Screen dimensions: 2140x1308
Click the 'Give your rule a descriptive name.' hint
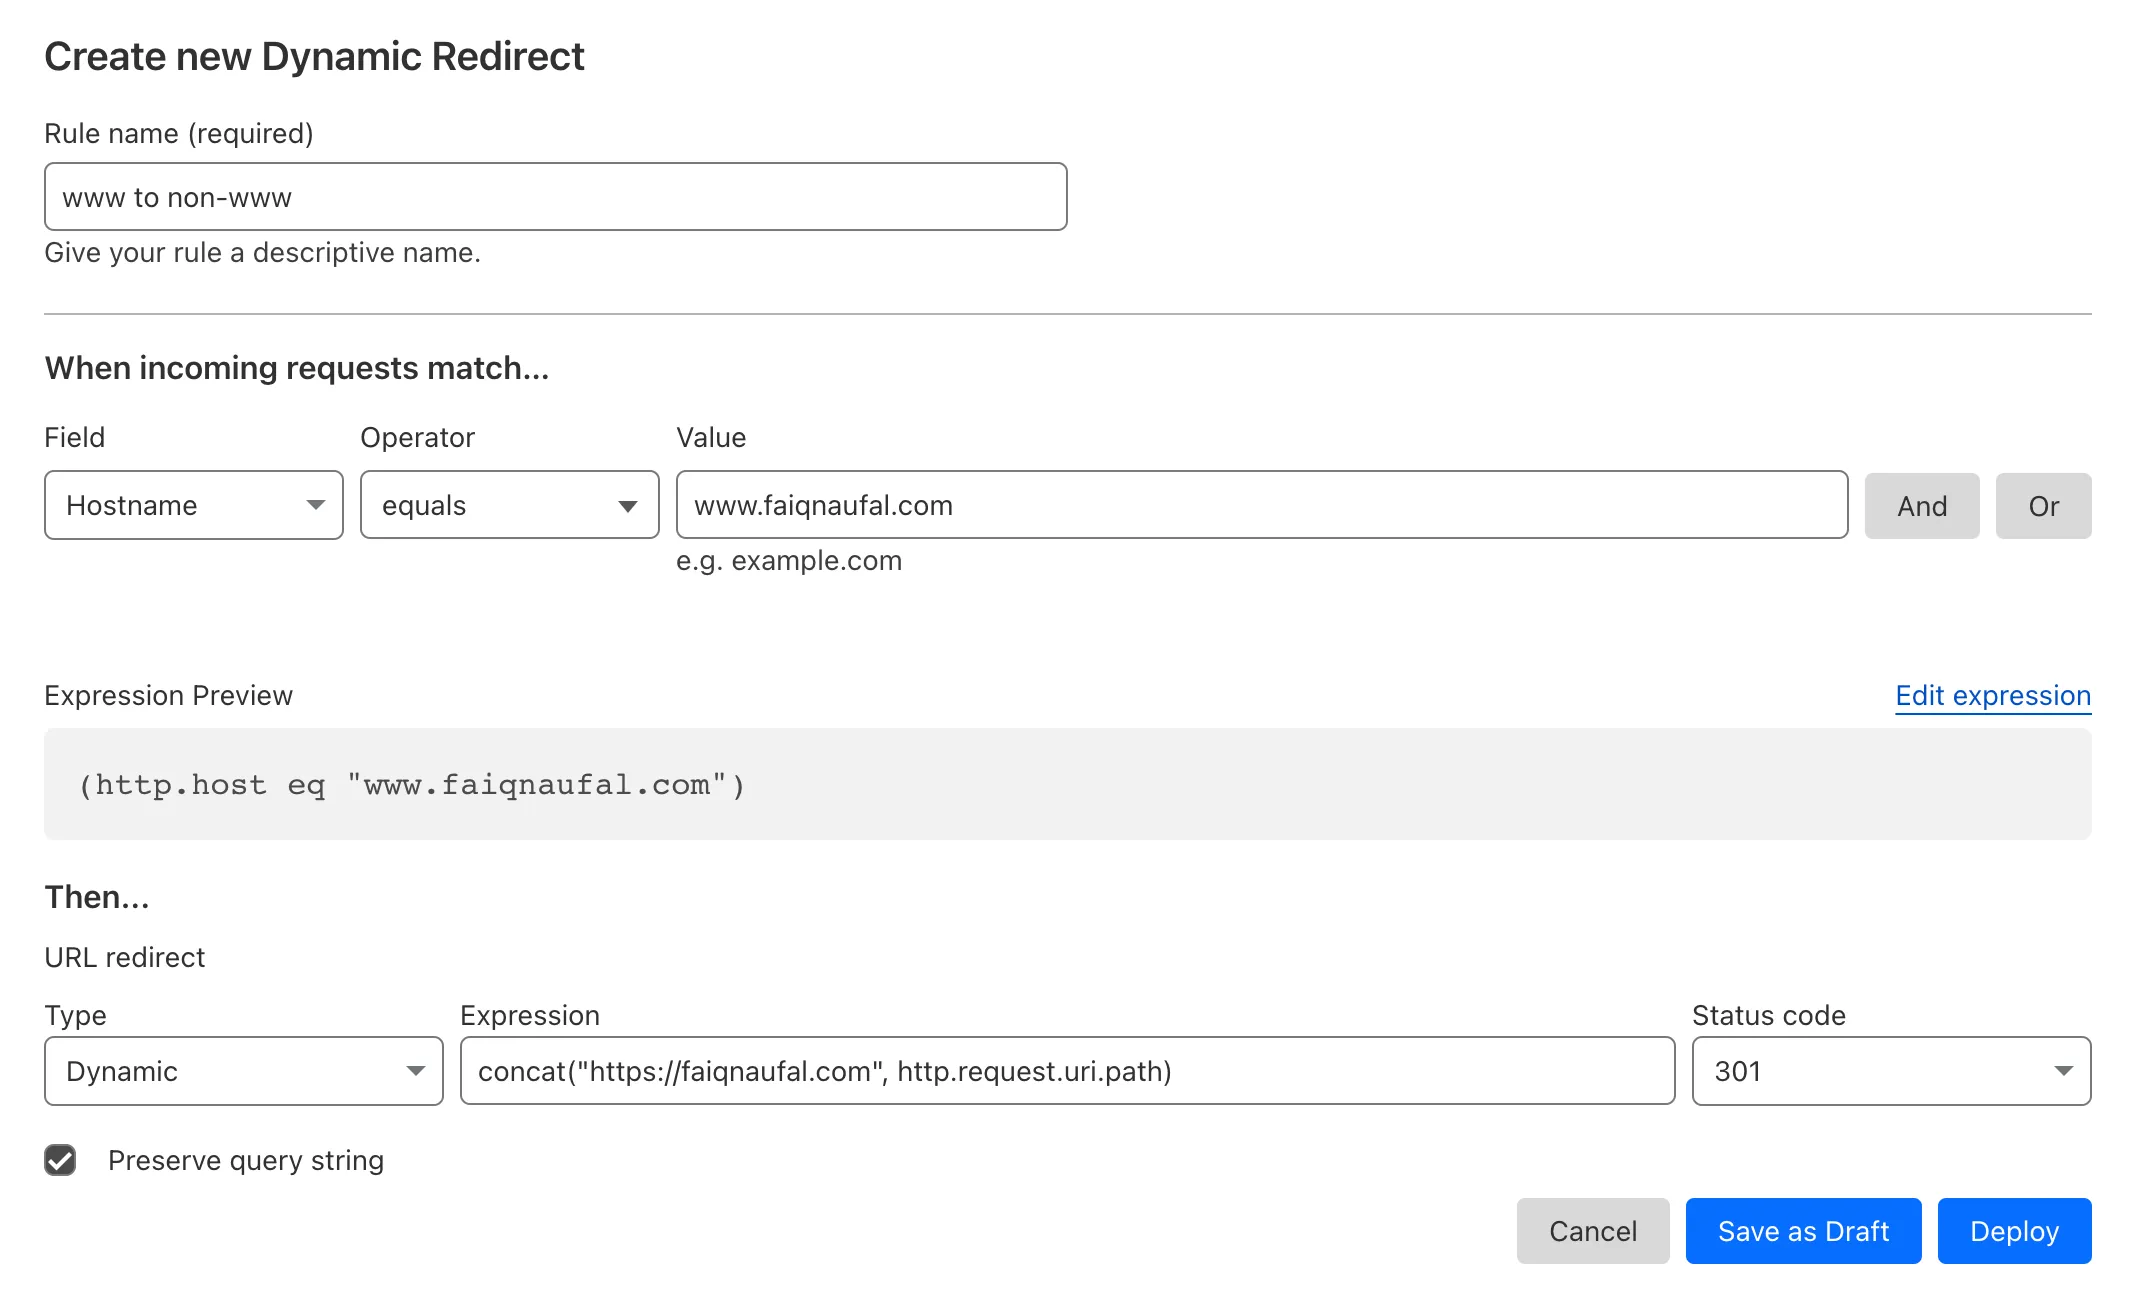263,253
